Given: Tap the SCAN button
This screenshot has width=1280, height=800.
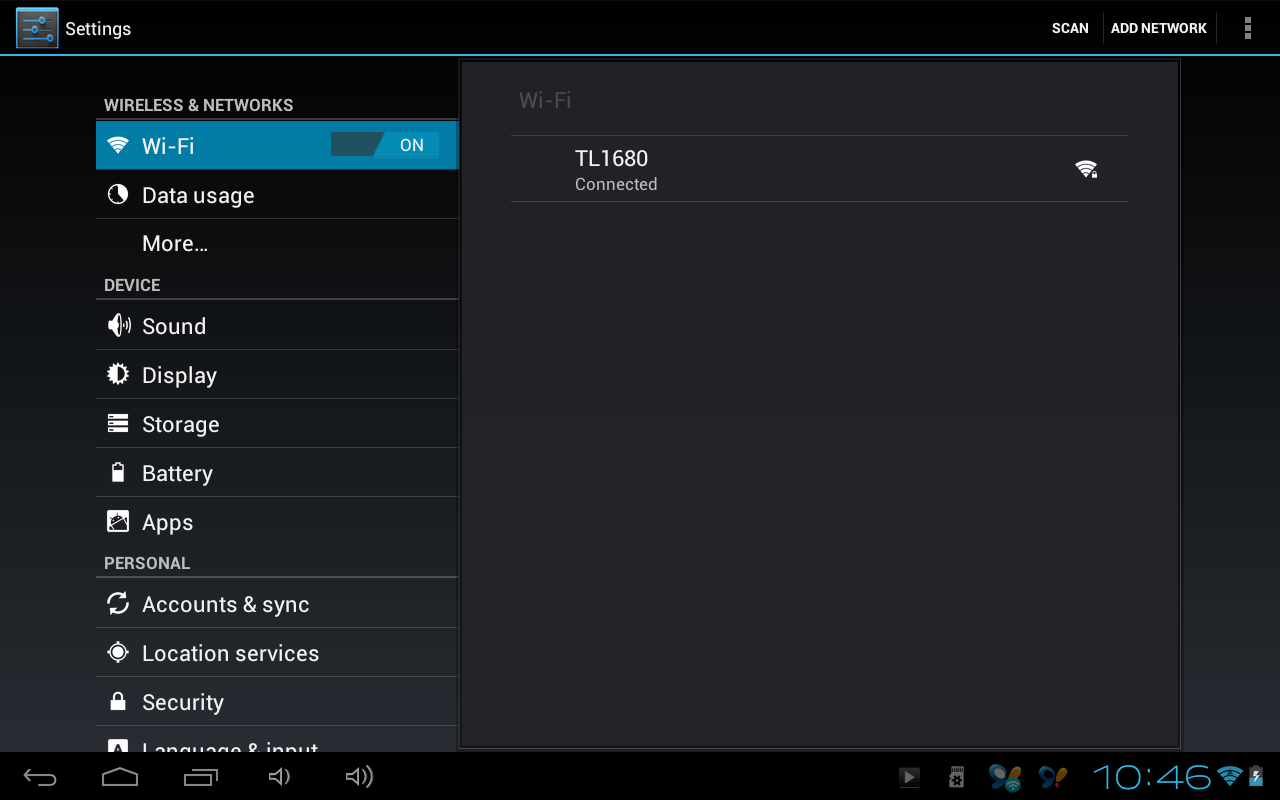Looking at the screenshot, I should (x=1069, y=28).
